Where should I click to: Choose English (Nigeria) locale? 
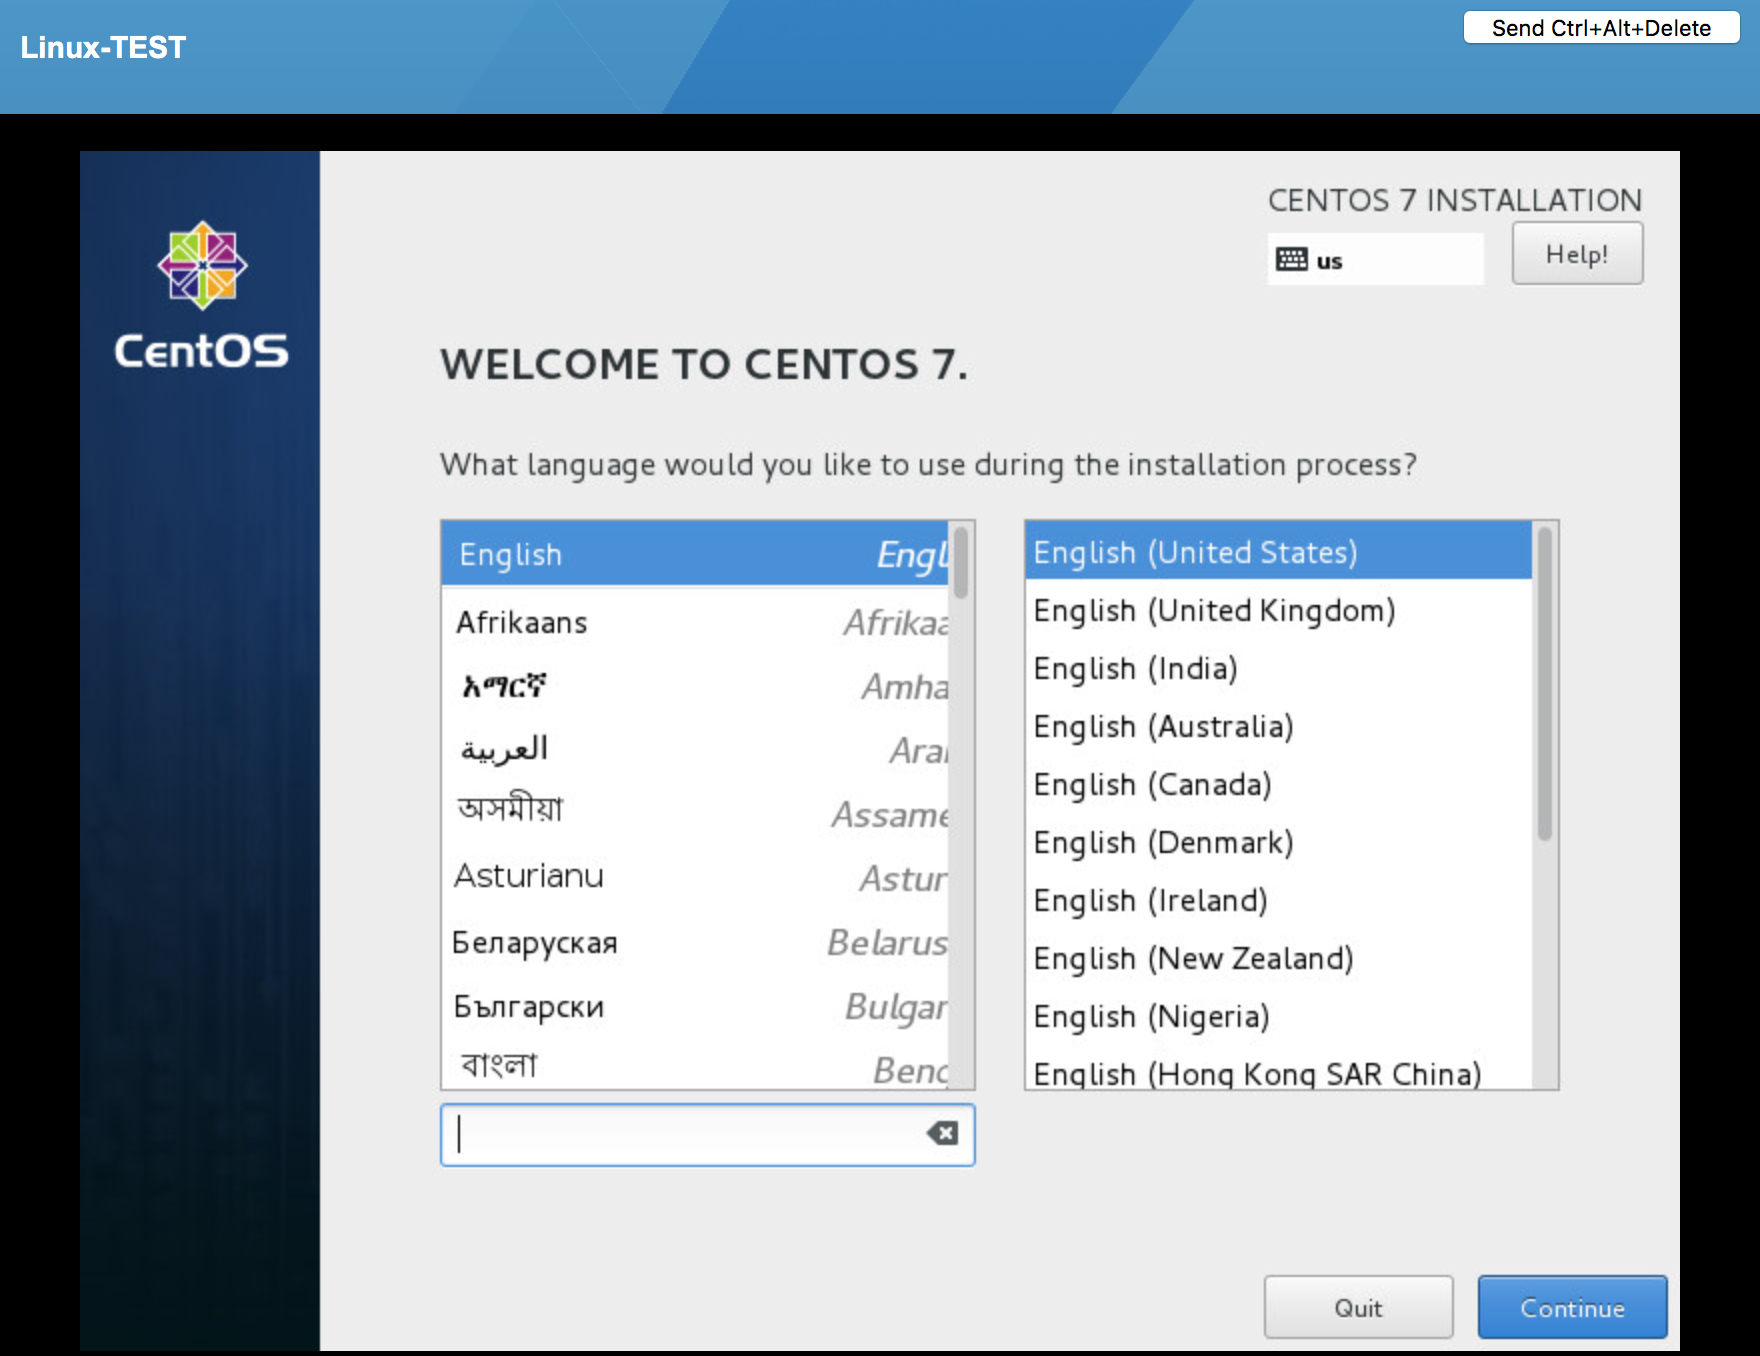(1278, 1016)
